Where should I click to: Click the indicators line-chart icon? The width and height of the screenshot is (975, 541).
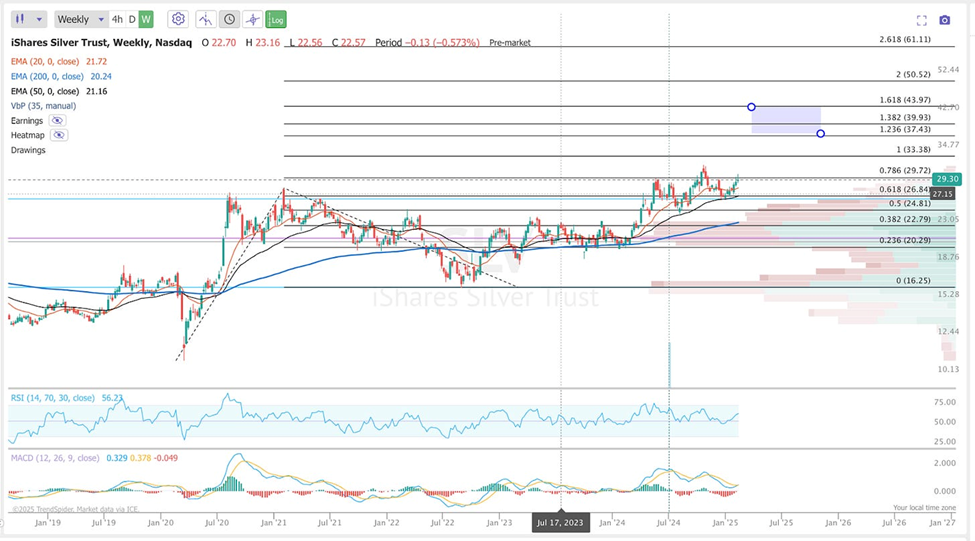click(x=205, y=19)
